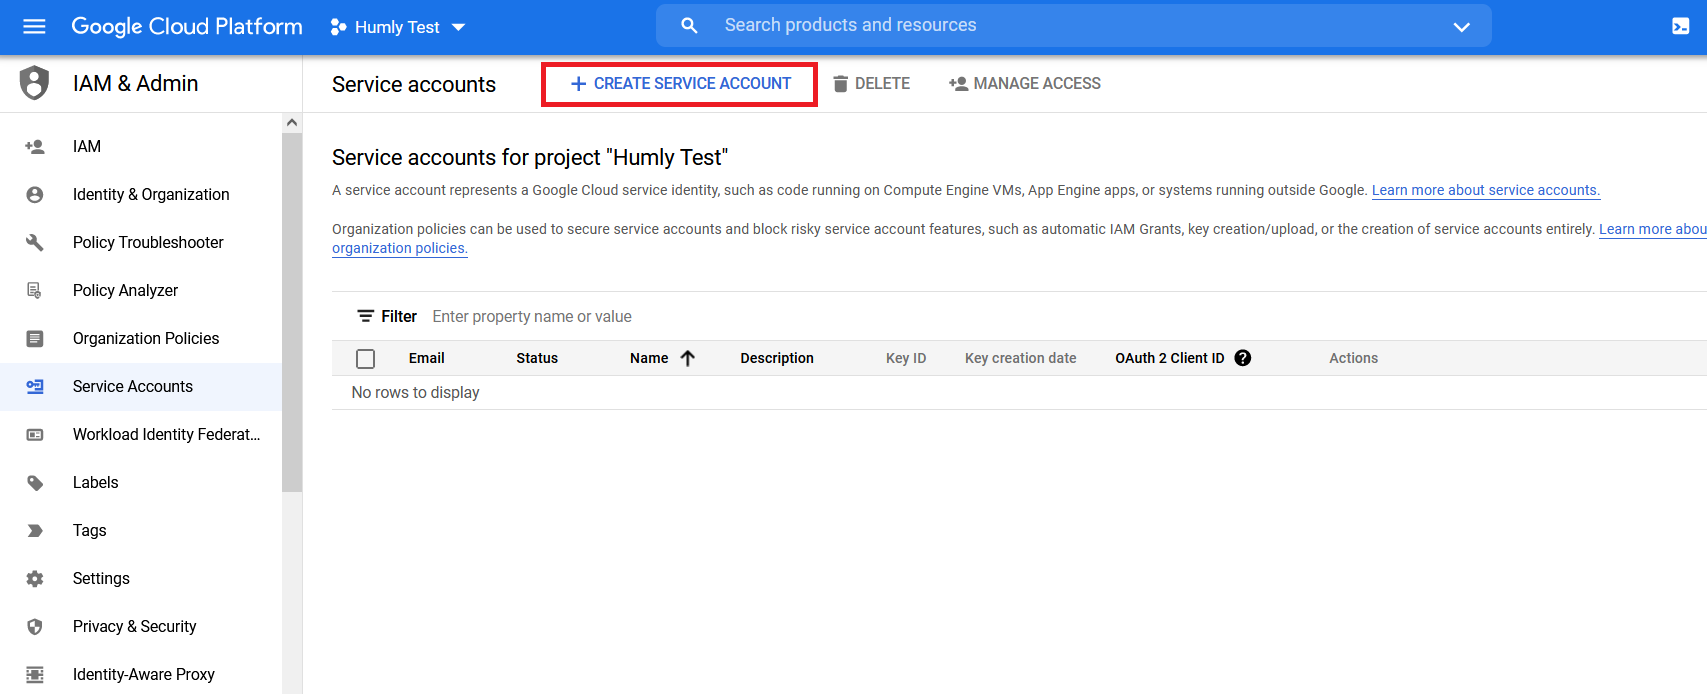Screen dimensions: 1707x698
Task: Click the sidebar vertical scrollbar thumb
Action: coord(292,312)
